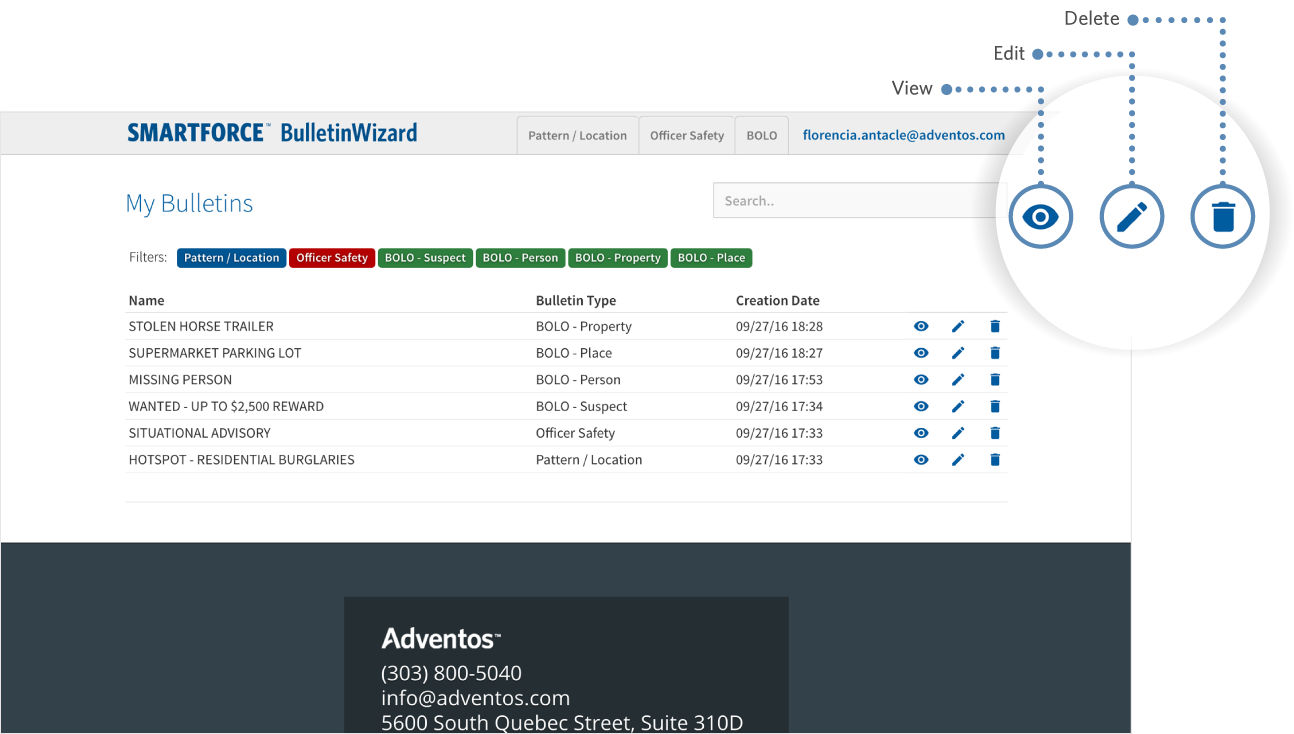This screenshot has height=734, width=1294.
Task: Open the florencia.antacle@adventos.com account link
Action: click(903, 135)
